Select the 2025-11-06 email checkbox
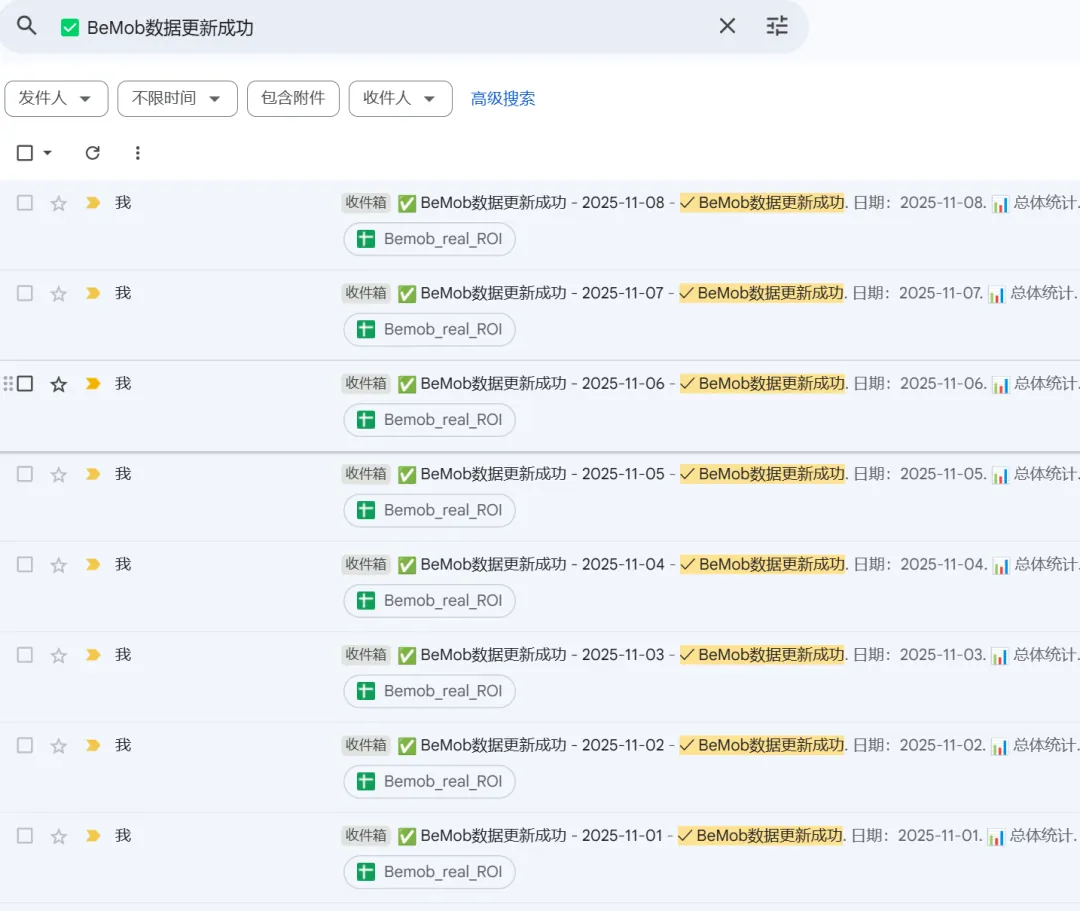1080x911 pixels. (x=25, y=384)
